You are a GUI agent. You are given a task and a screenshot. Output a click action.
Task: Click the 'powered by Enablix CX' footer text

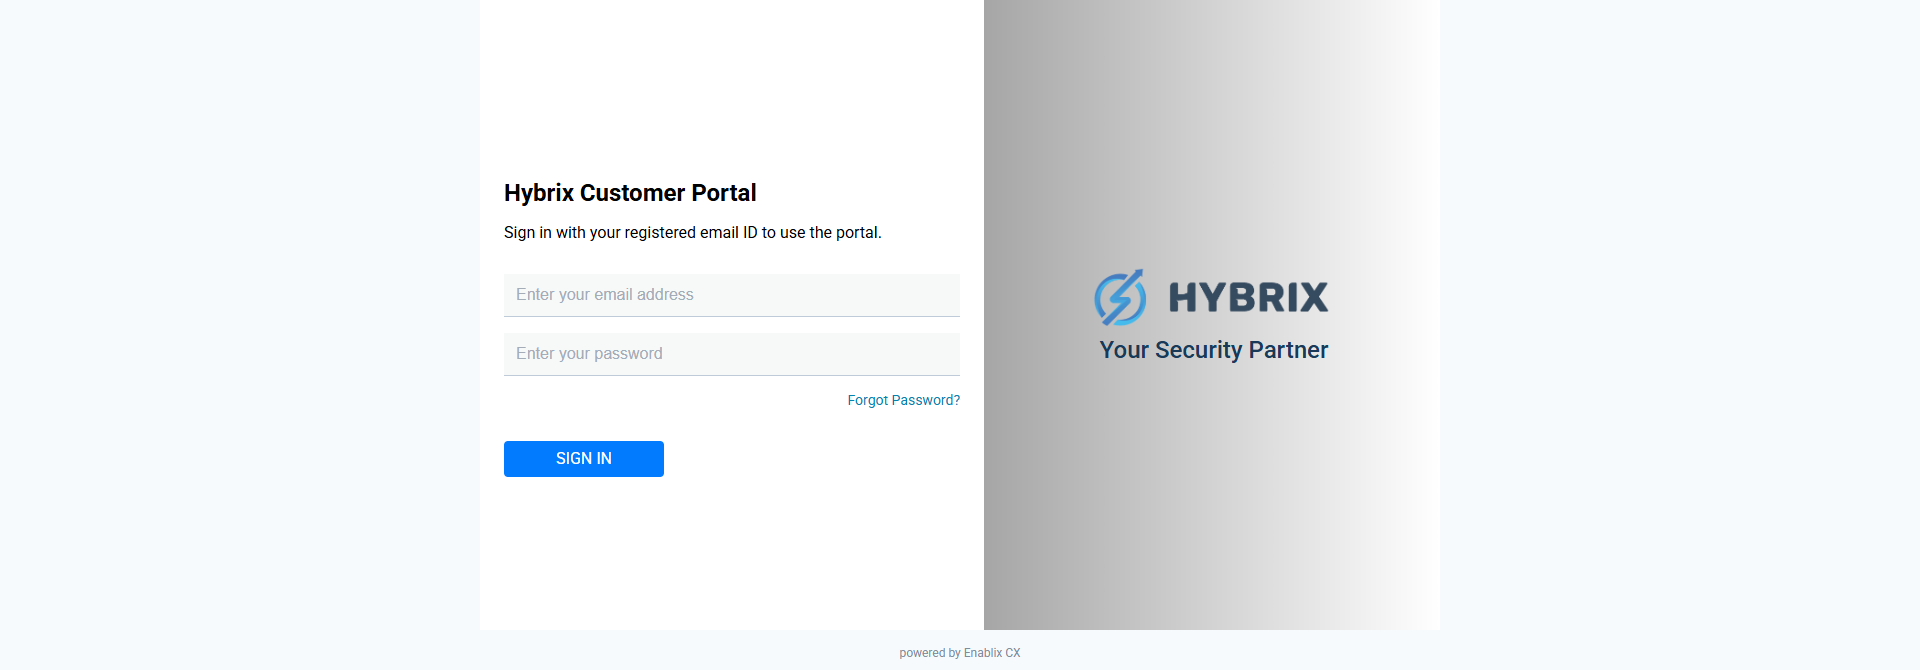(x=960, y=653)
